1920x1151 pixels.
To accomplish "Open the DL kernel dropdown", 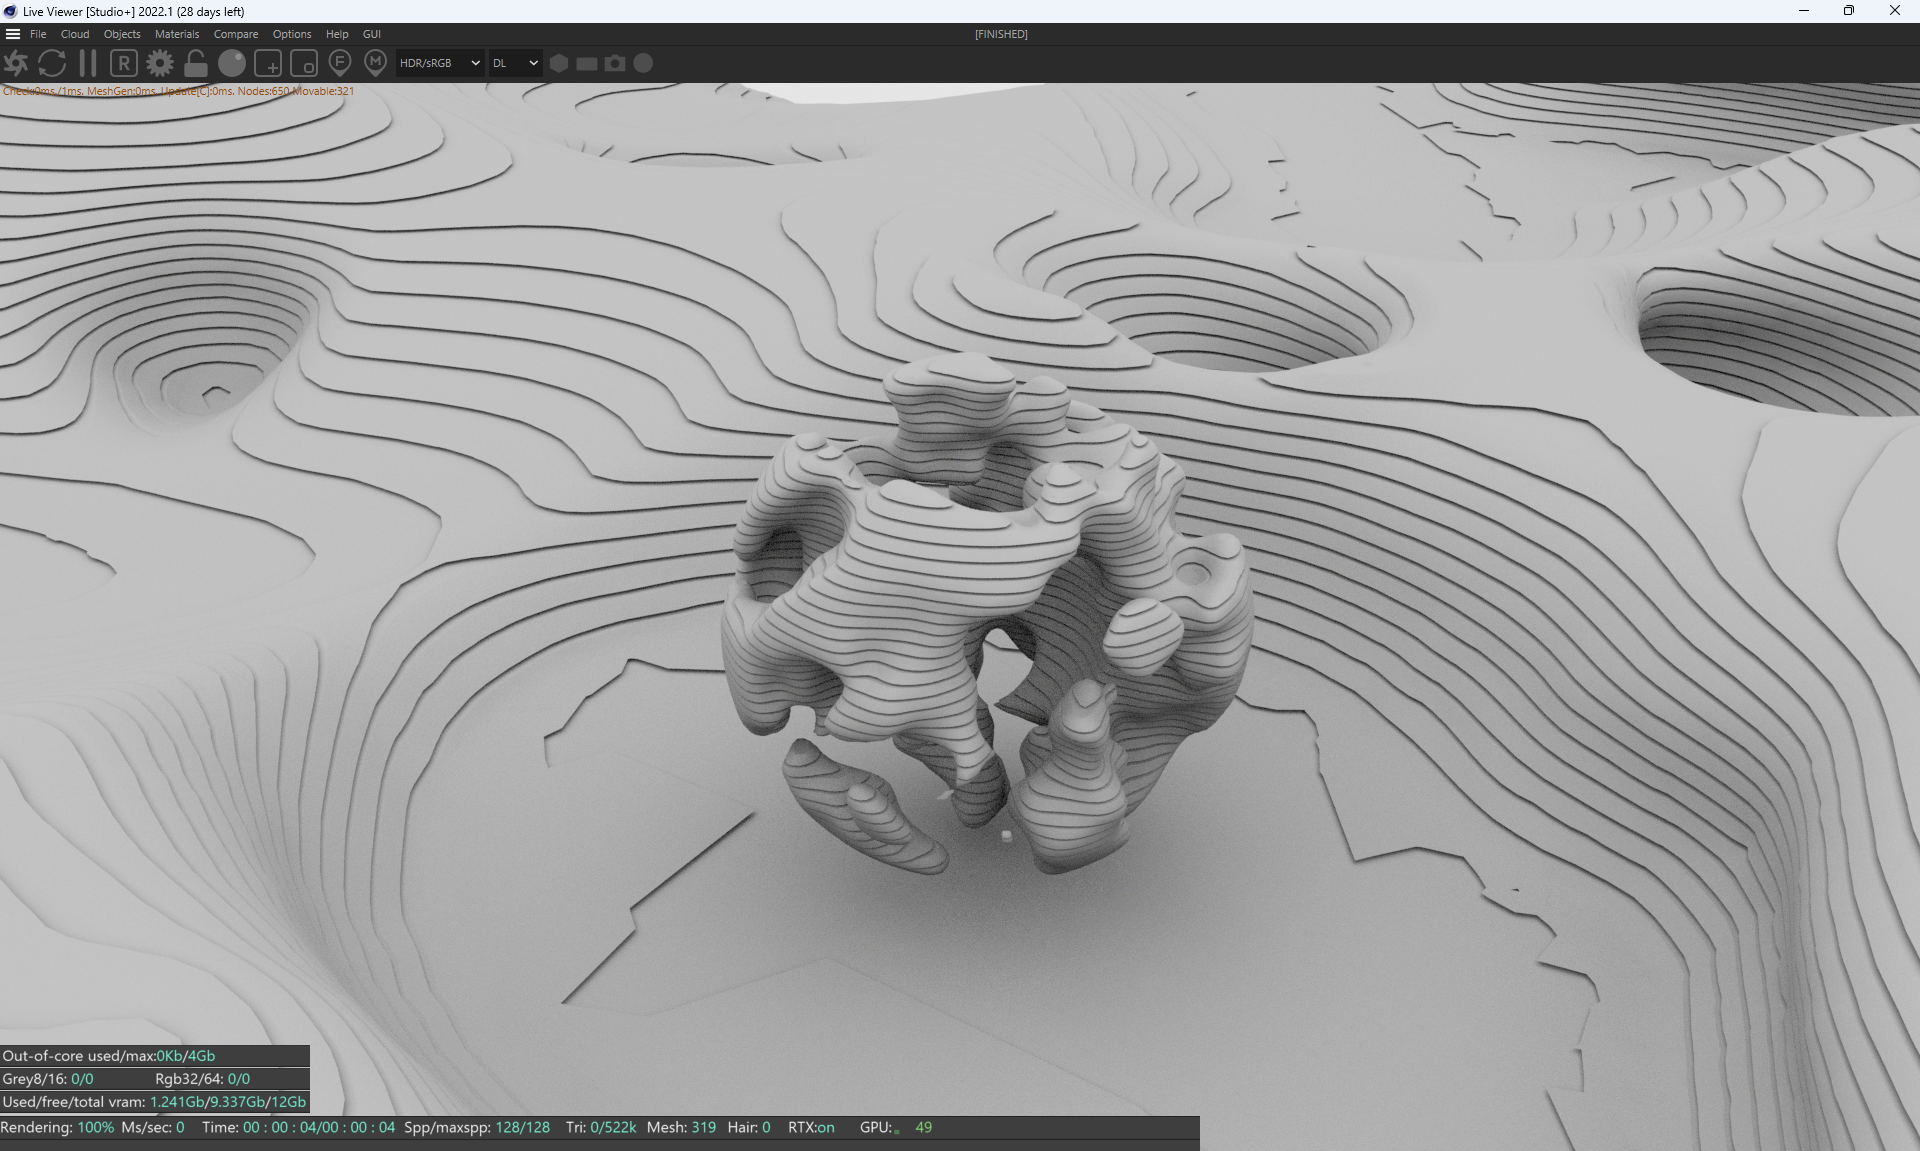I will [515, 63].
